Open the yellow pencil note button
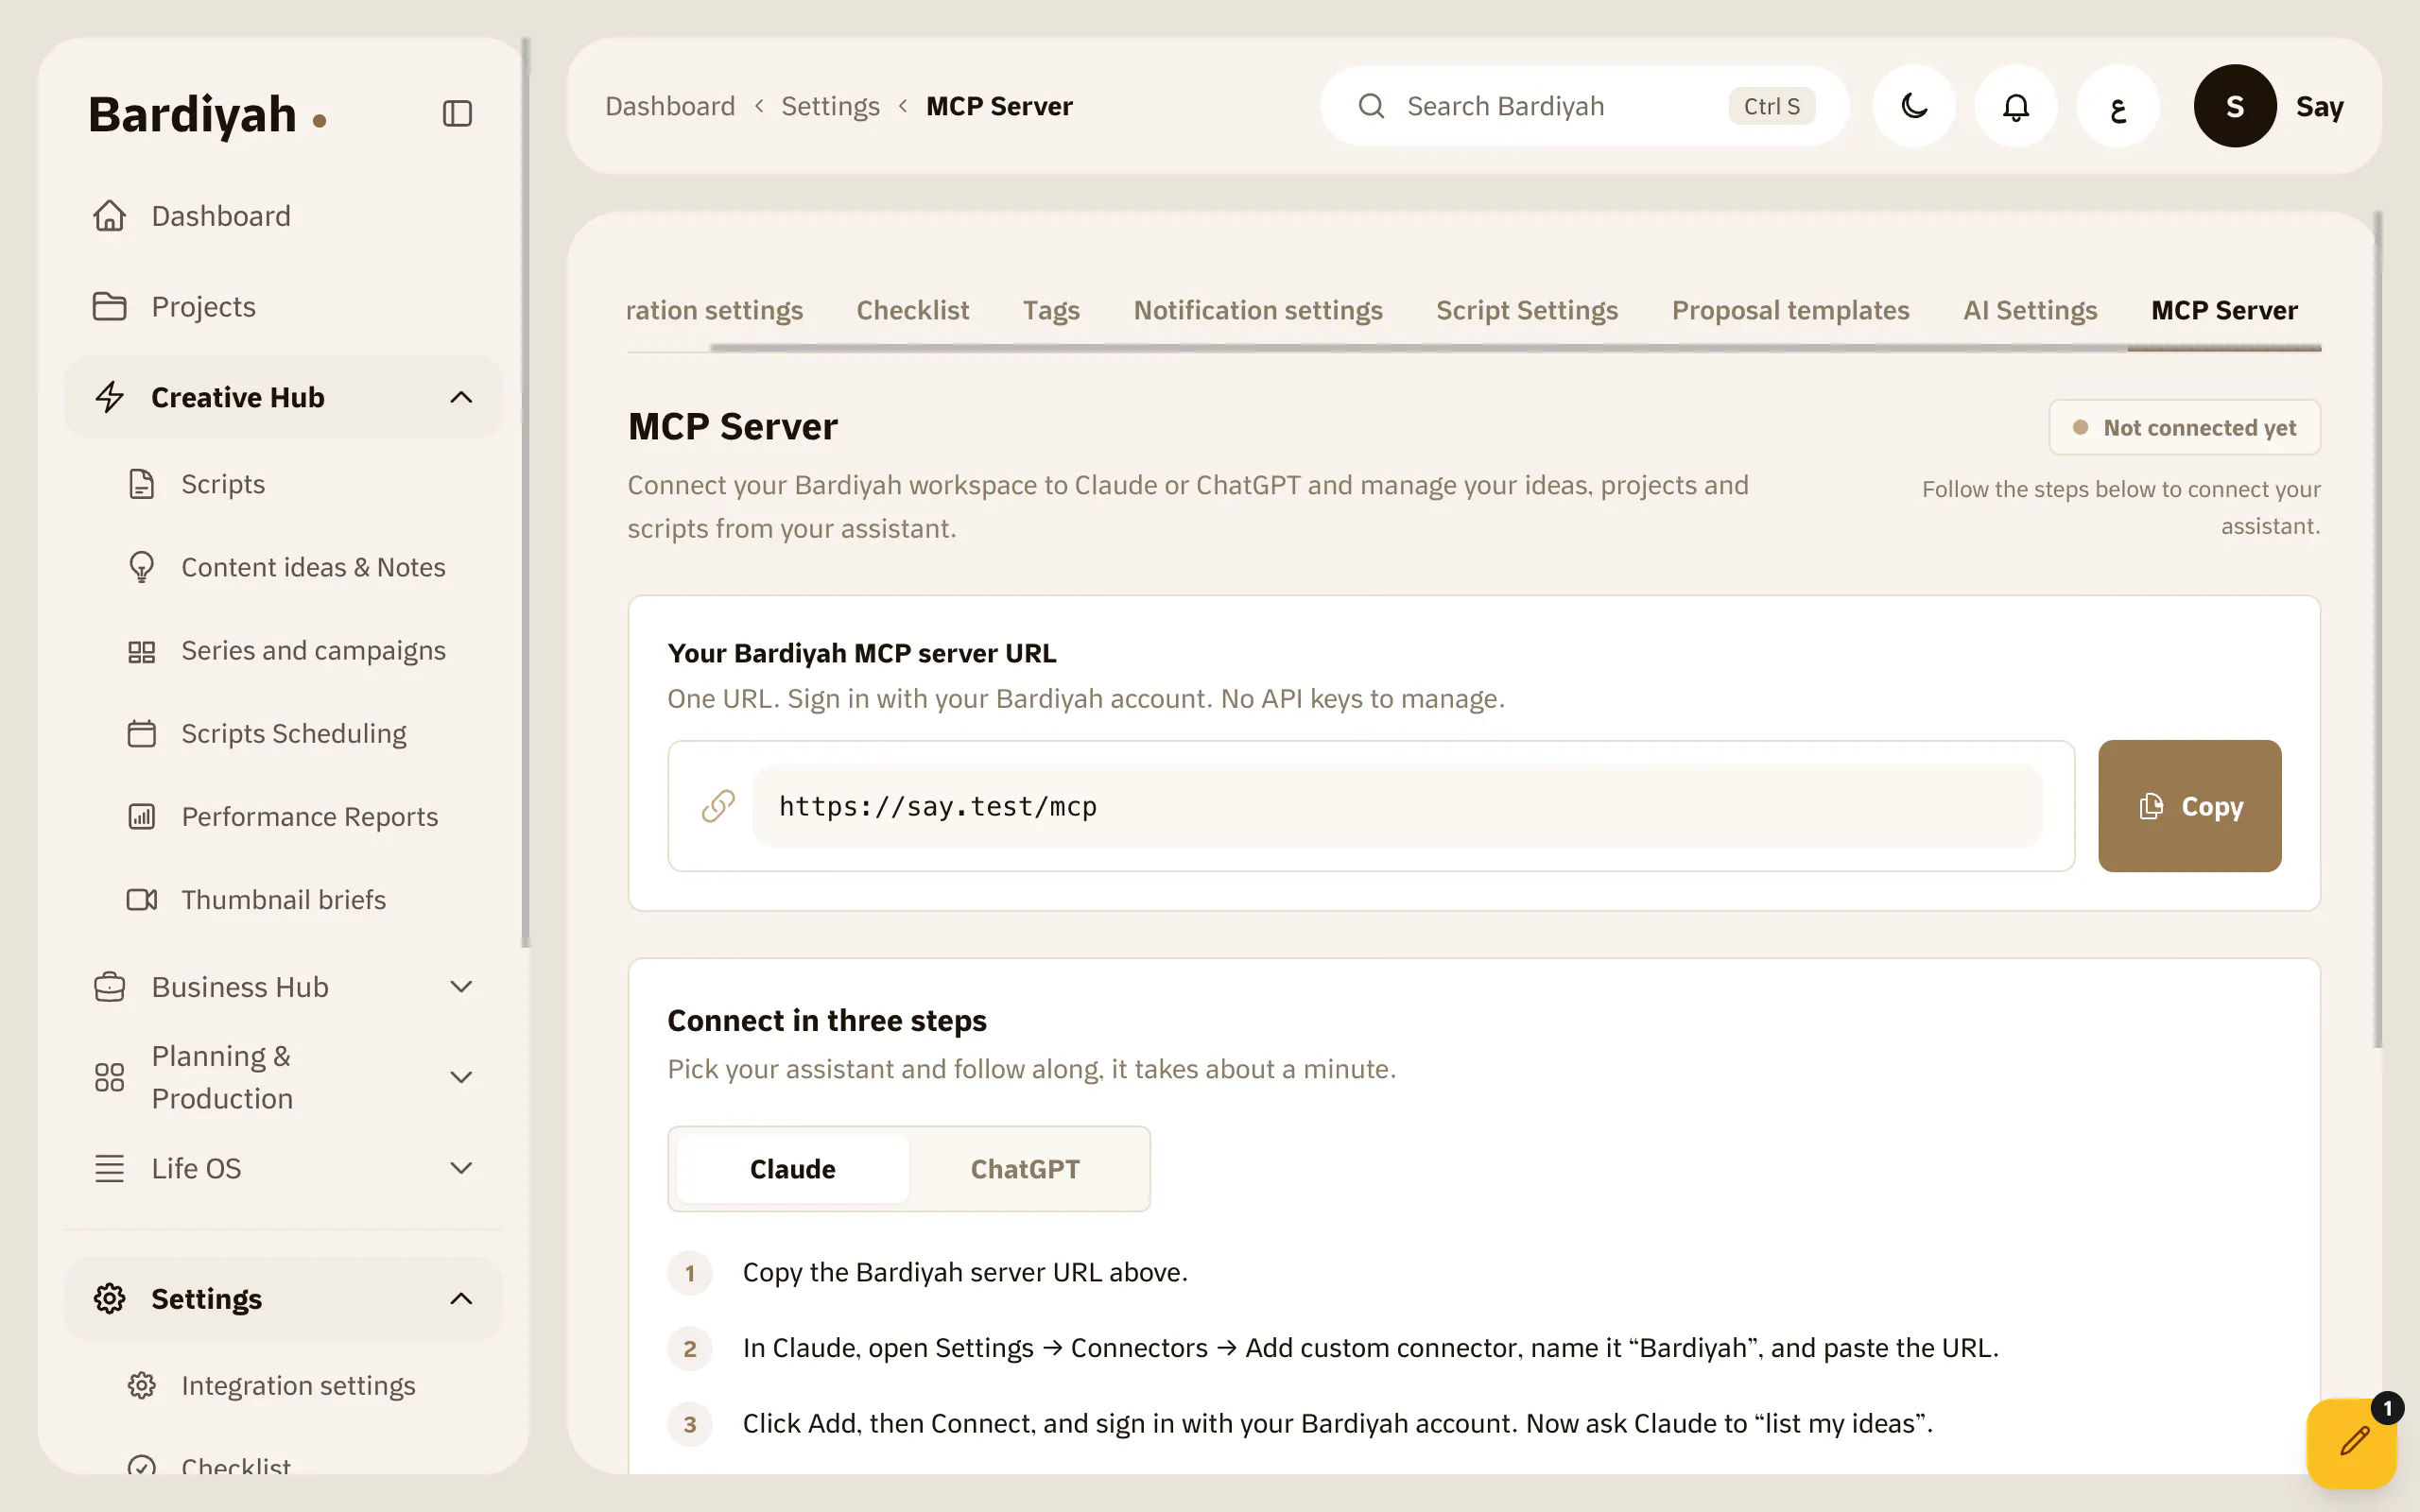This screenshot has height=1512, width=2420. tap(2352, 1442)
